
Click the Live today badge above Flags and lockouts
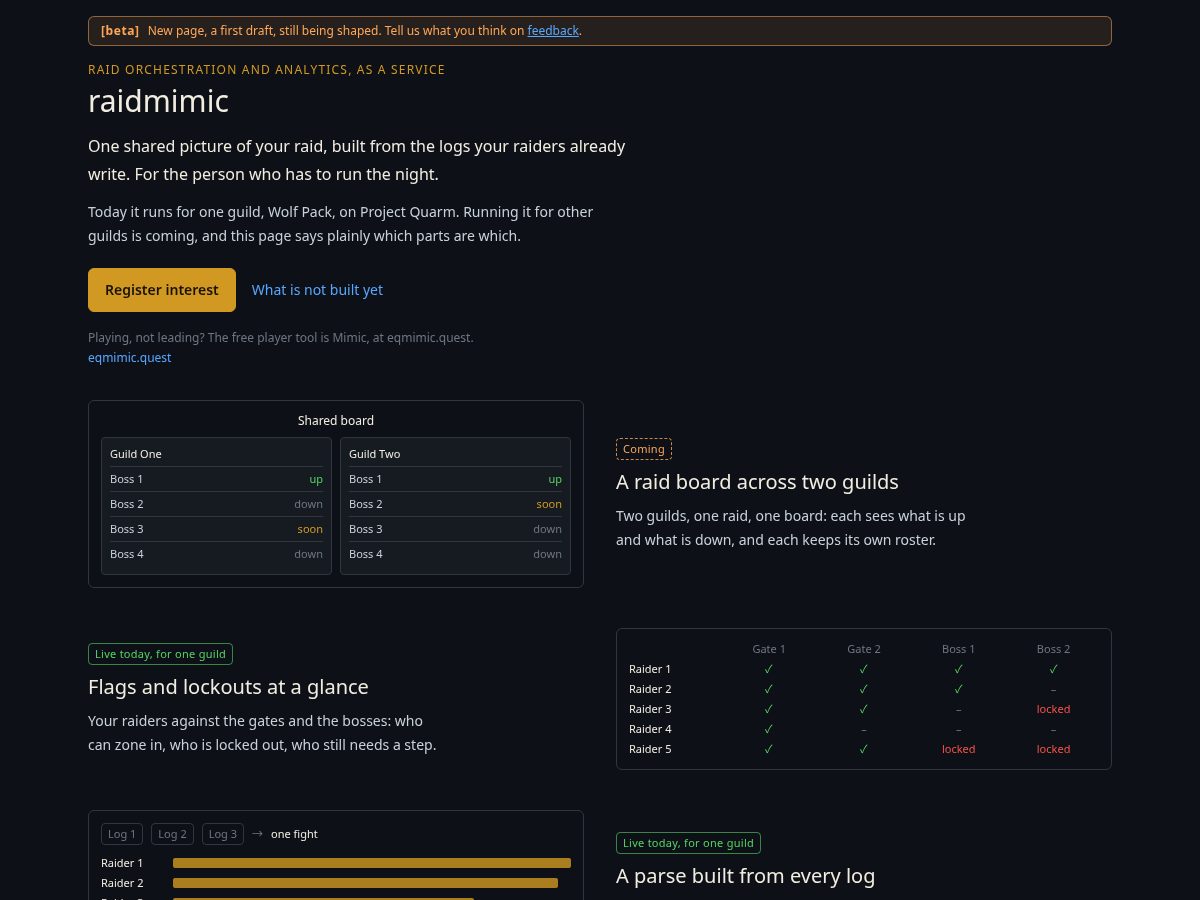coord(160,654)
